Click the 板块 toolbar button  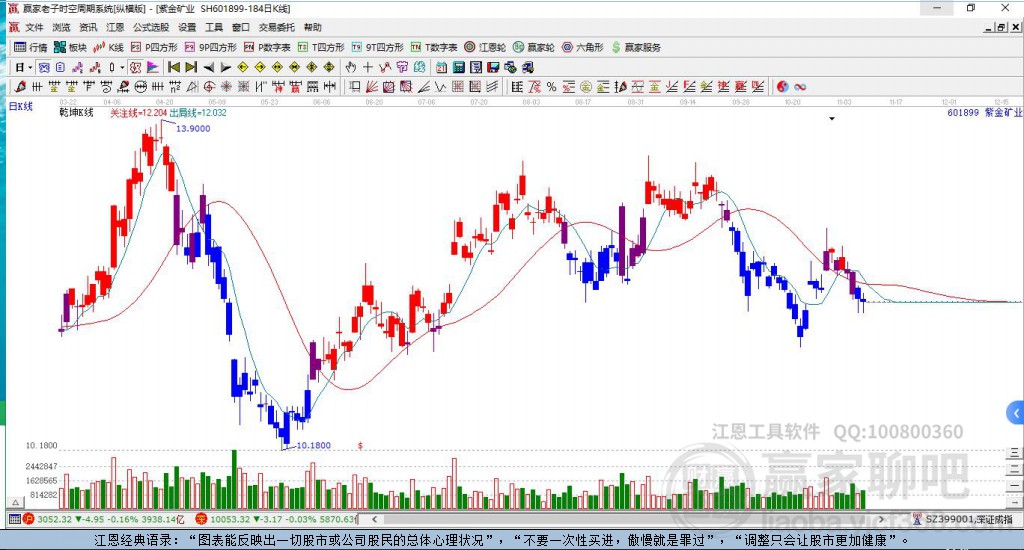pyautogui.click(x=70, y=47)
